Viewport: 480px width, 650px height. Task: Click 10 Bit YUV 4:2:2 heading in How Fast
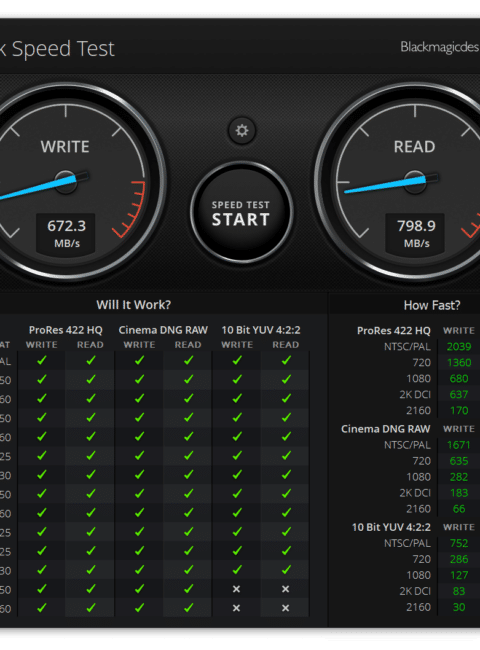click(391, 527)
